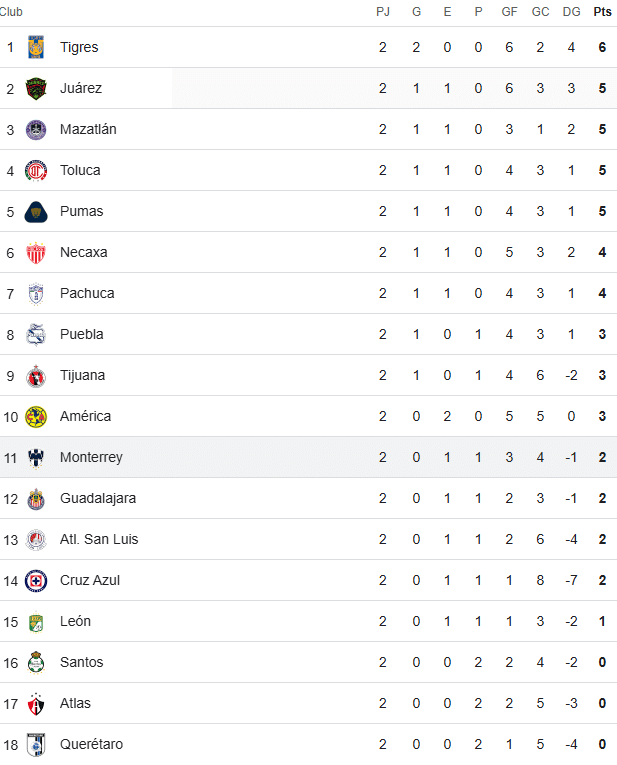Click the highlighted Monterrey row points value
617x765 pixels.
(x=602, y=457)
